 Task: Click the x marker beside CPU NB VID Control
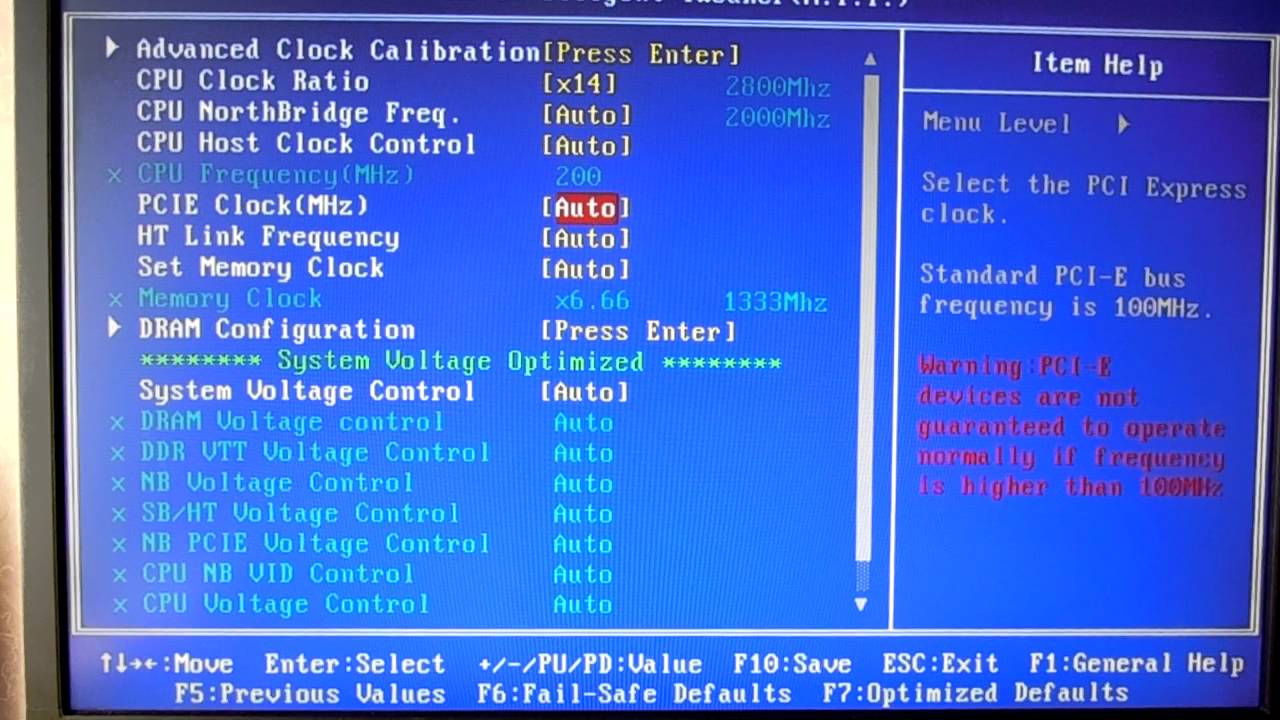pos(120,575)
